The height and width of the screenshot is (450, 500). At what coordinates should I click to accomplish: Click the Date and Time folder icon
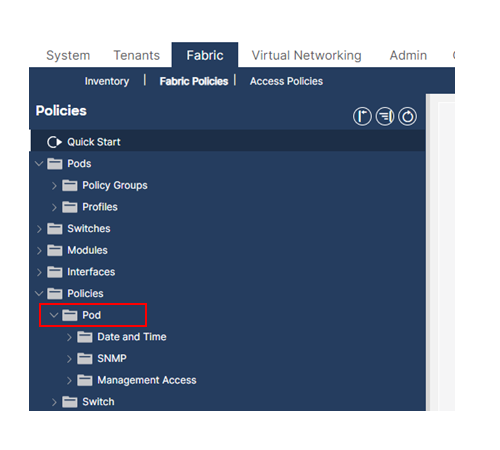coord(85,337)
